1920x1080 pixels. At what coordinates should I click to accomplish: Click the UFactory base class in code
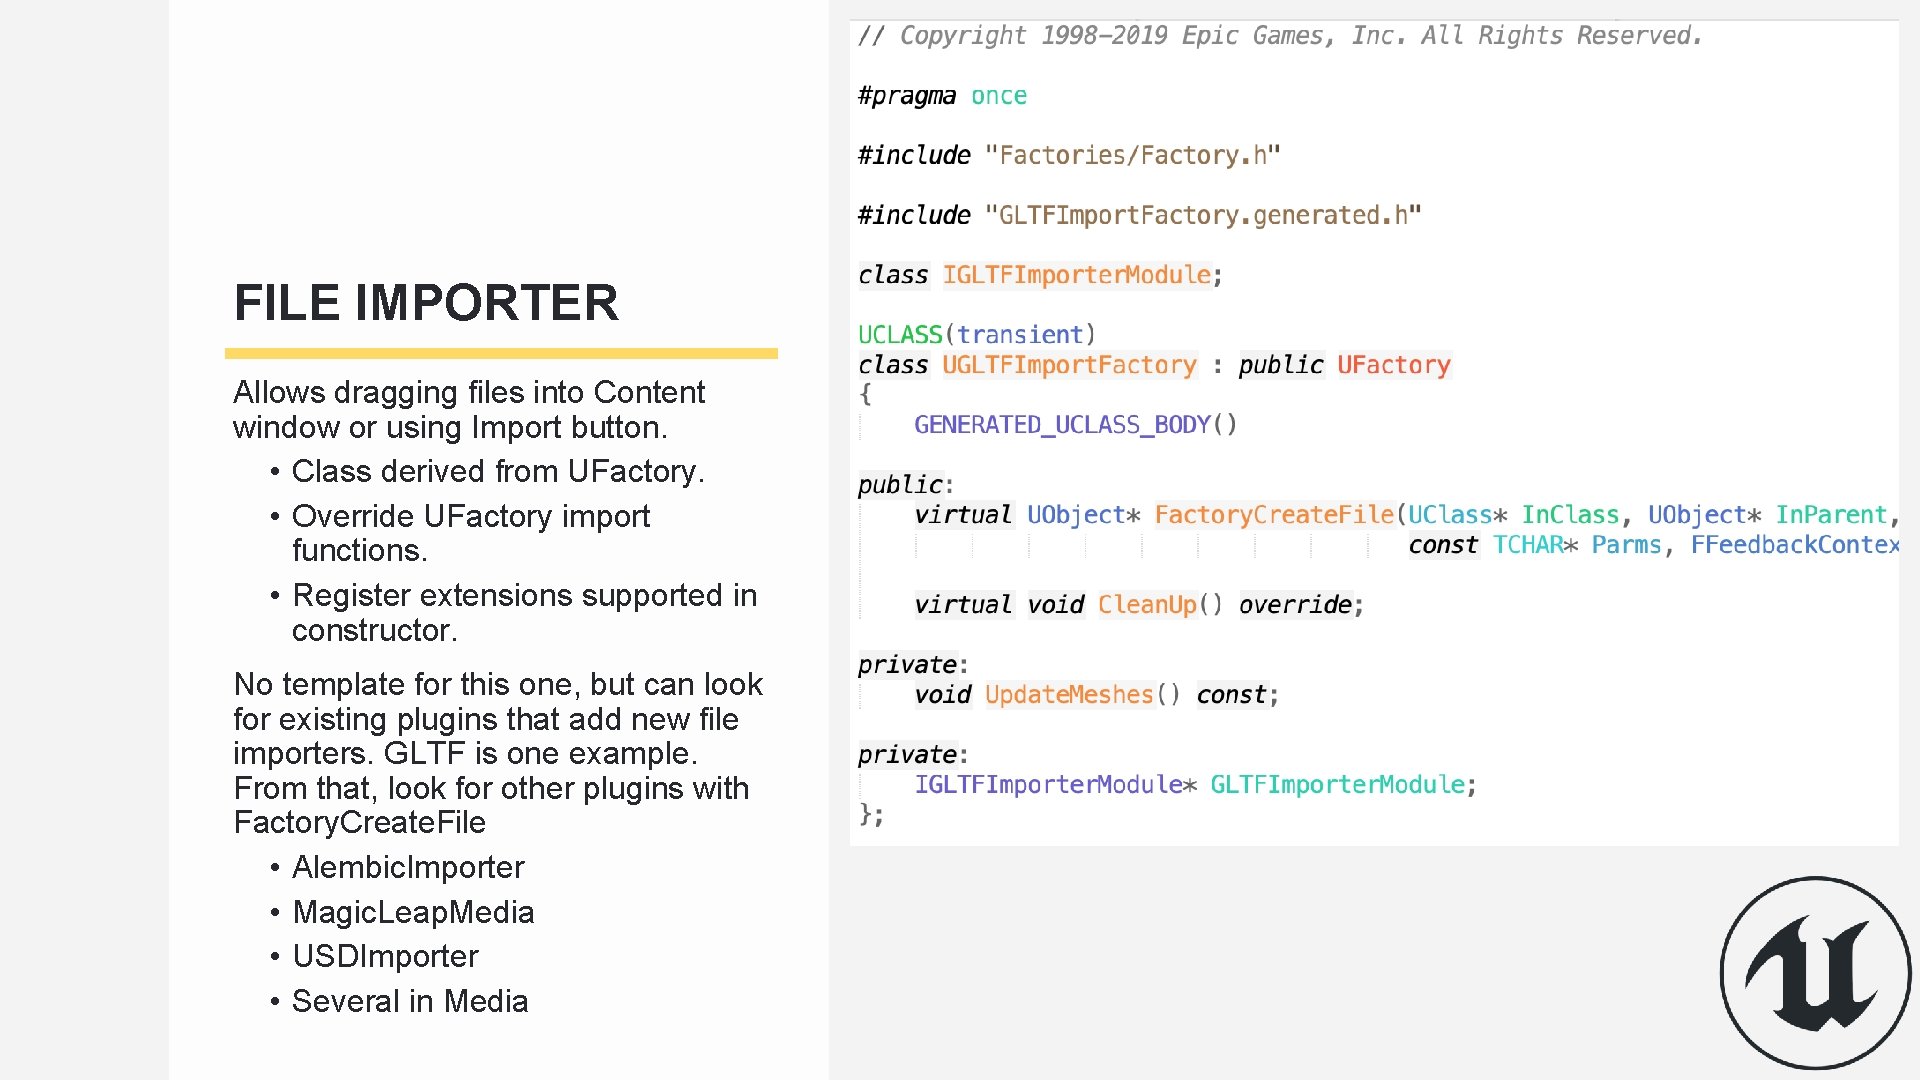point(1393,365)
